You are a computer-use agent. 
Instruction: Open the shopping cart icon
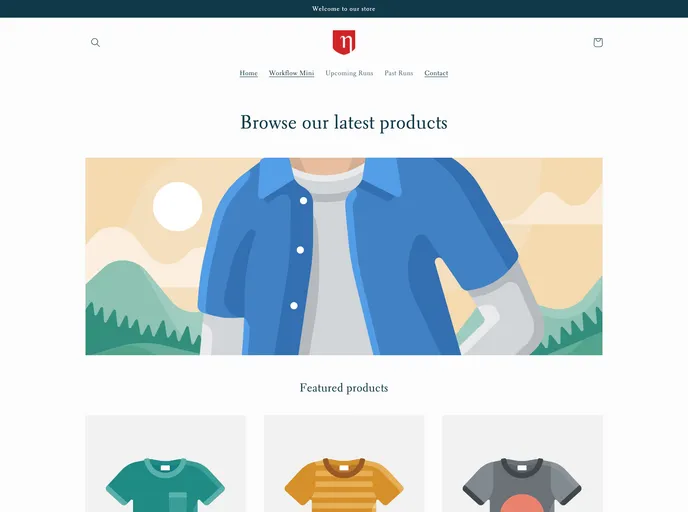pos(598,43)
